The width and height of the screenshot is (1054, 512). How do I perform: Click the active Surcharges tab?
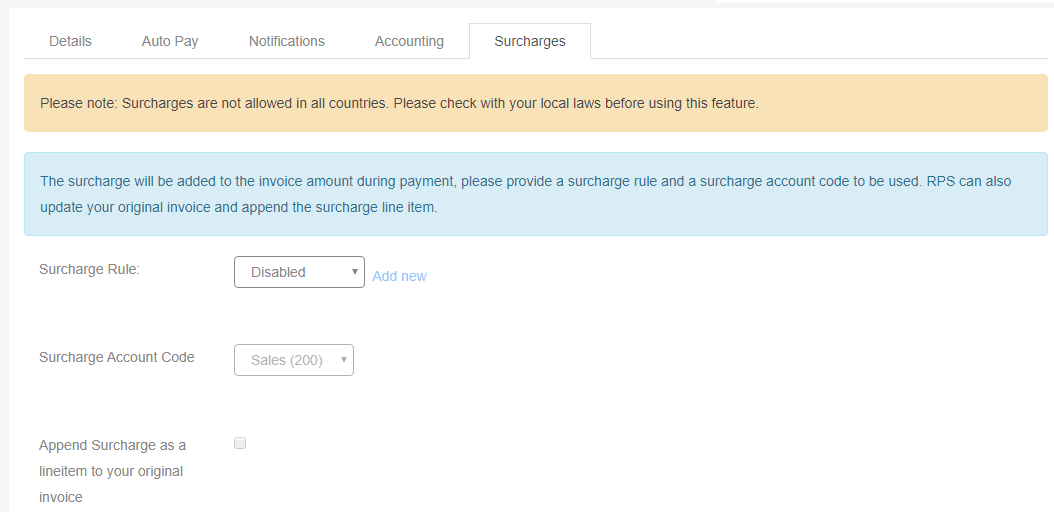[x=530, y=41]
